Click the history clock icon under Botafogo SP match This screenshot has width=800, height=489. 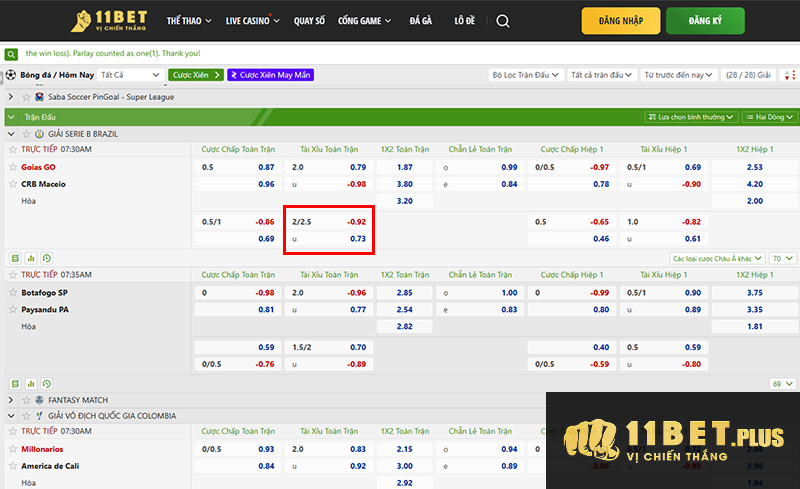[x=46, y=383]
